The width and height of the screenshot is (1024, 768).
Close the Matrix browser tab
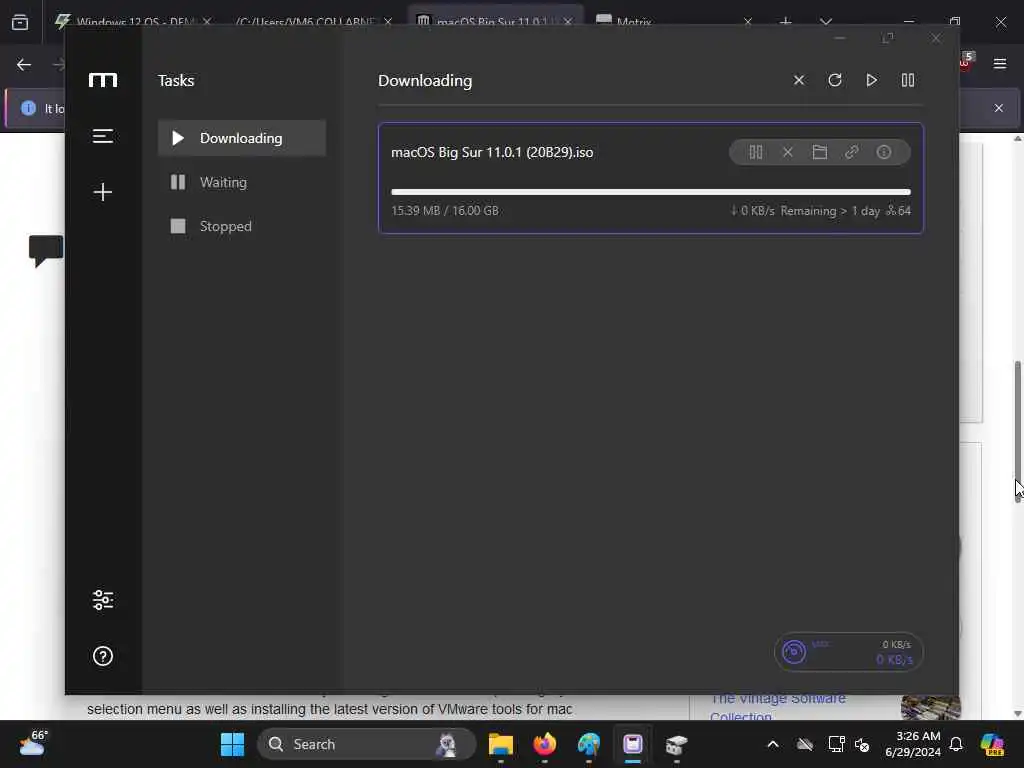[748, 22]
